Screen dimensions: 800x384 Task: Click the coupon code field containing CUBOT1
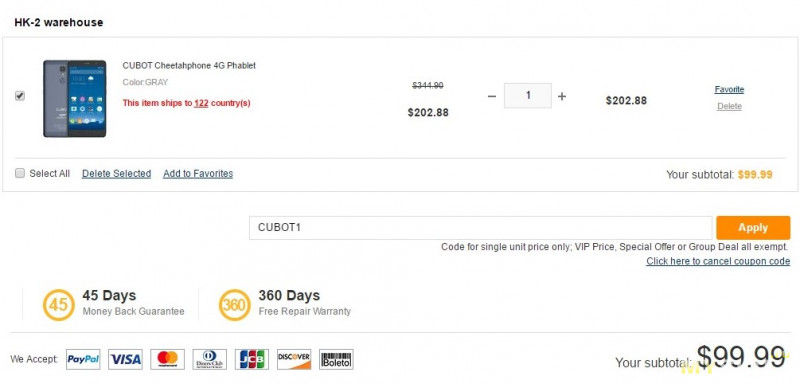(x=480, y=227)
